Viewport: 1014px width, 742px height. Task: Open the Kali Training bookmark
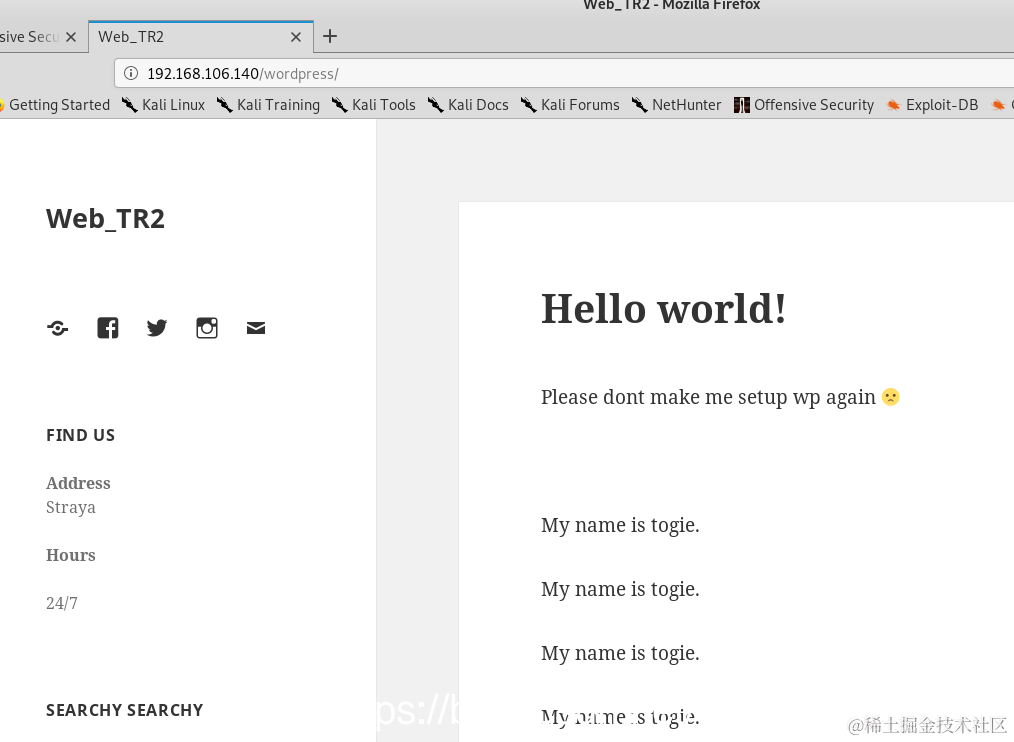click(268, 105)
